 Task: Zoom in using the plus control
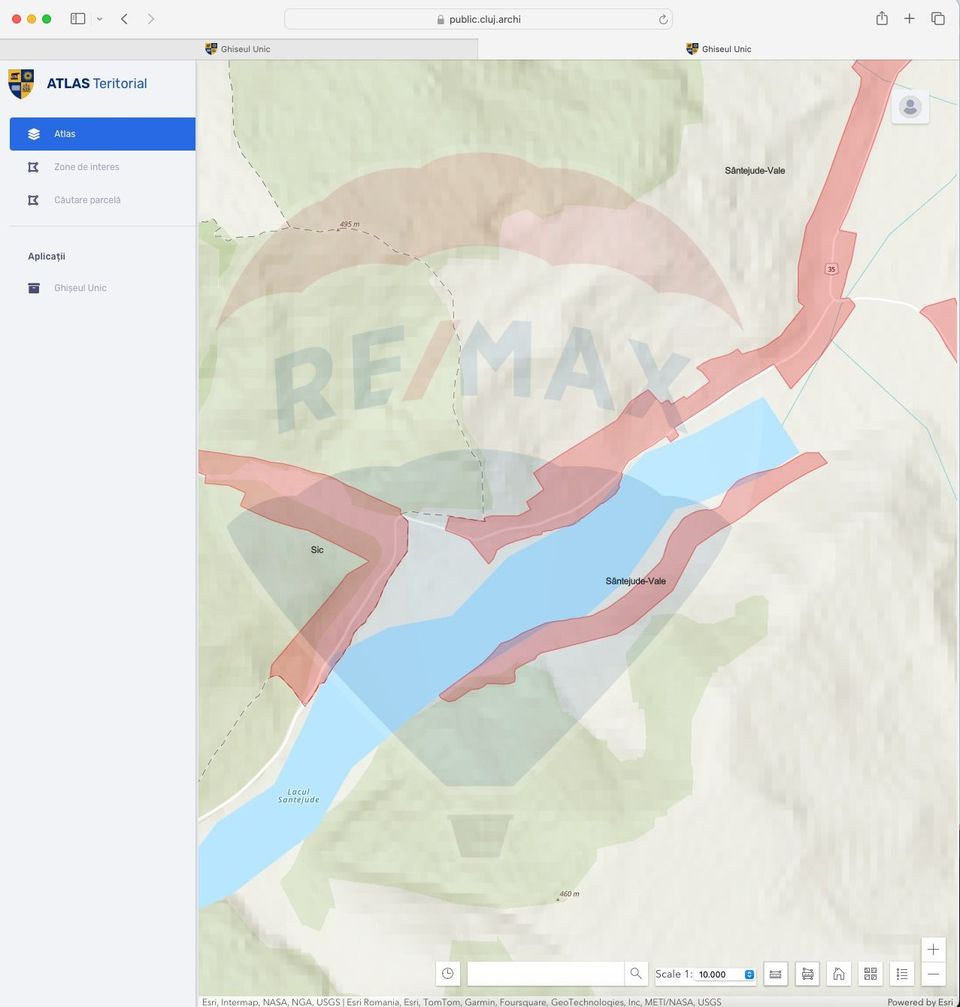(x=933, y=949)
